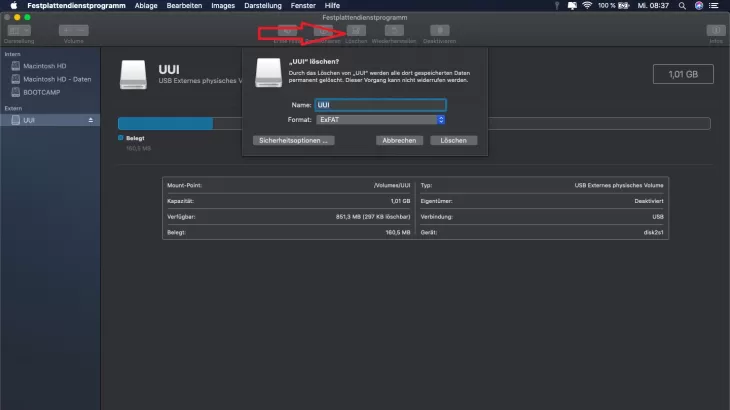730x410 pixels.
Task: Click the Name text field containing UUI
Action: pos(380,104)
